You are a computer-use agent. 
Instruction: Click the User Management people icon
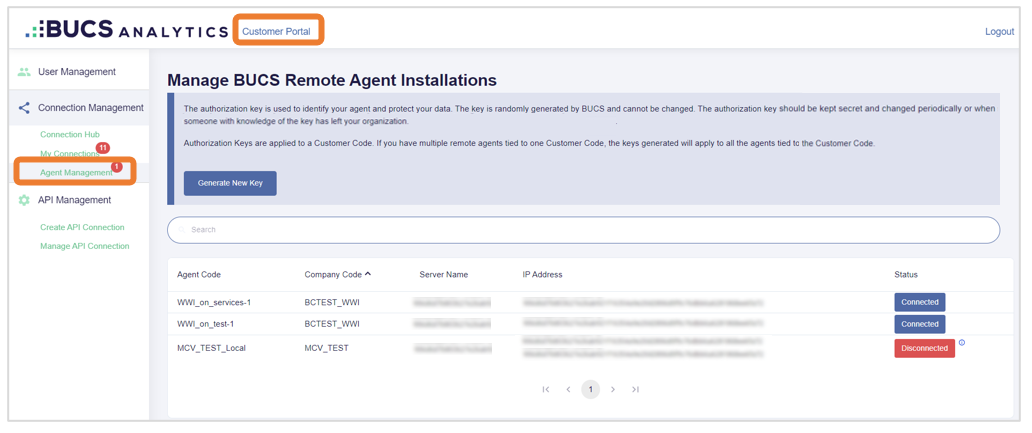coord(24,72)
